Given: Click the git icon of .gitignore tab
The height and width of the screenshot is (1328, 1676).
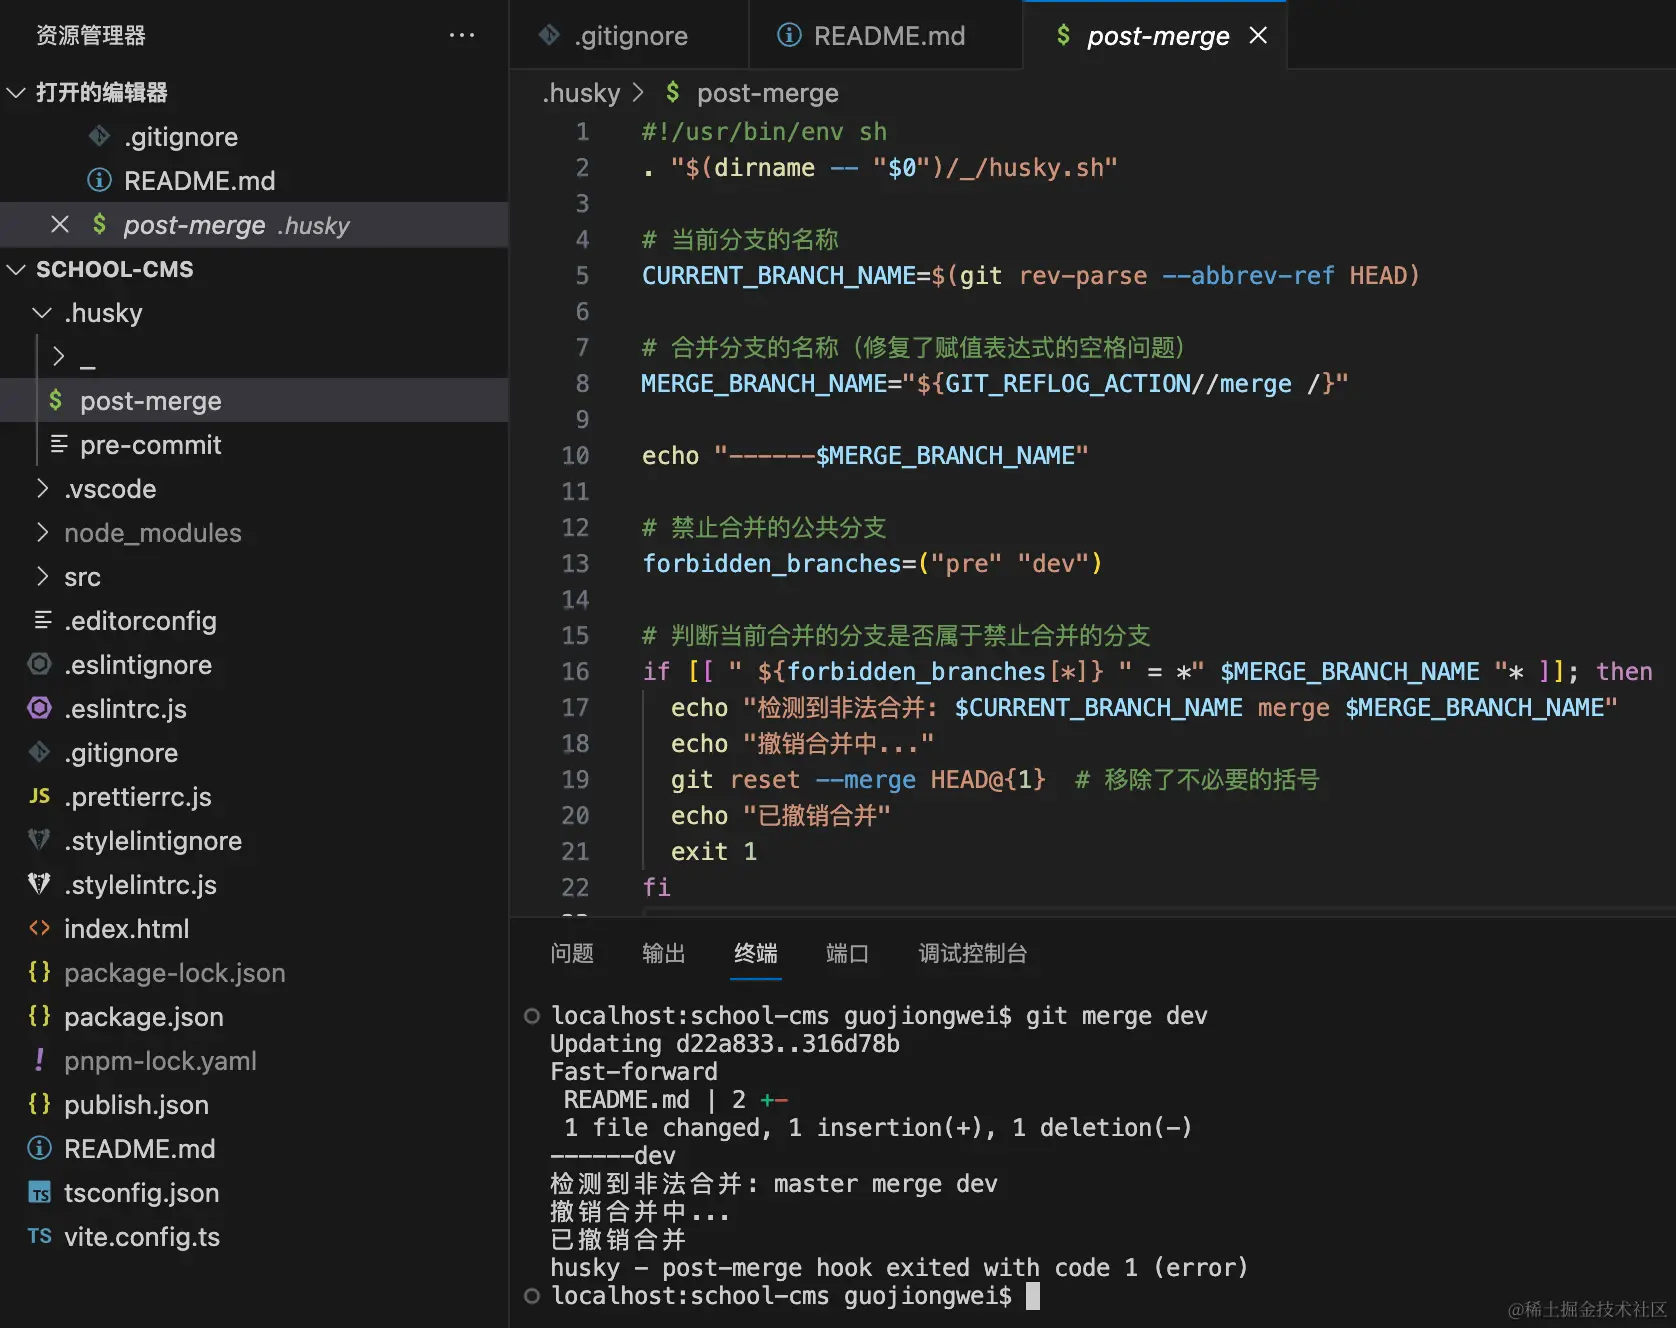Looking at the screenshot, I should click(x=549, y=35).
